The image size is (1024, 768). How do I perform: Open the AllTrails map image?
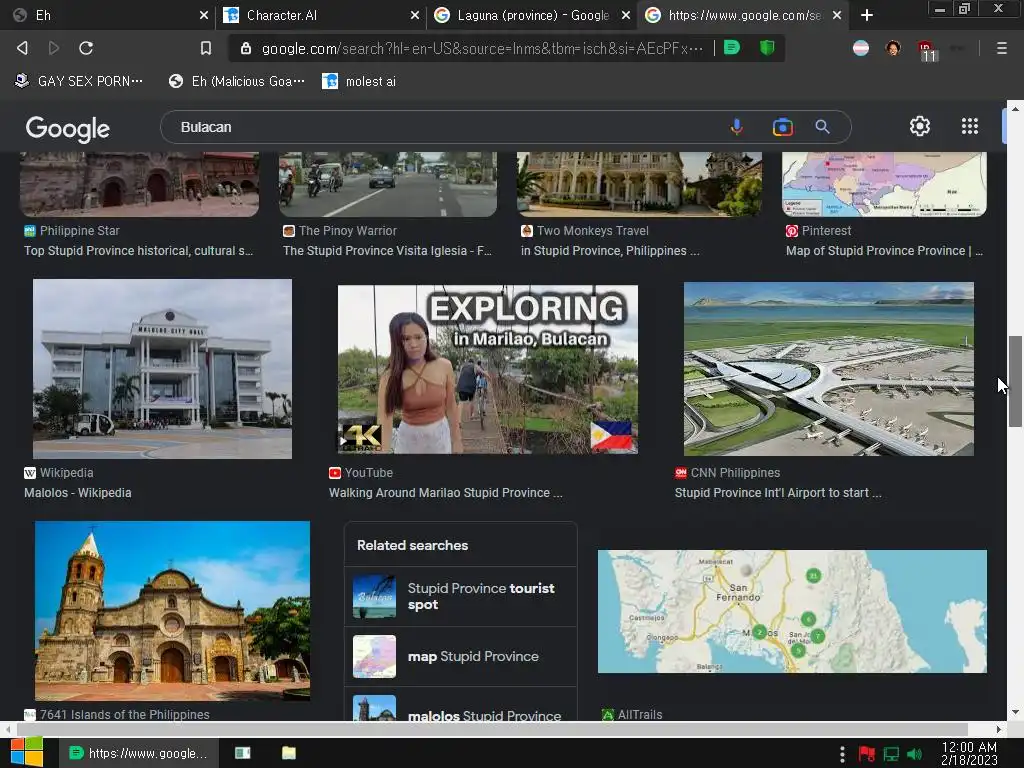pos(792,611)
